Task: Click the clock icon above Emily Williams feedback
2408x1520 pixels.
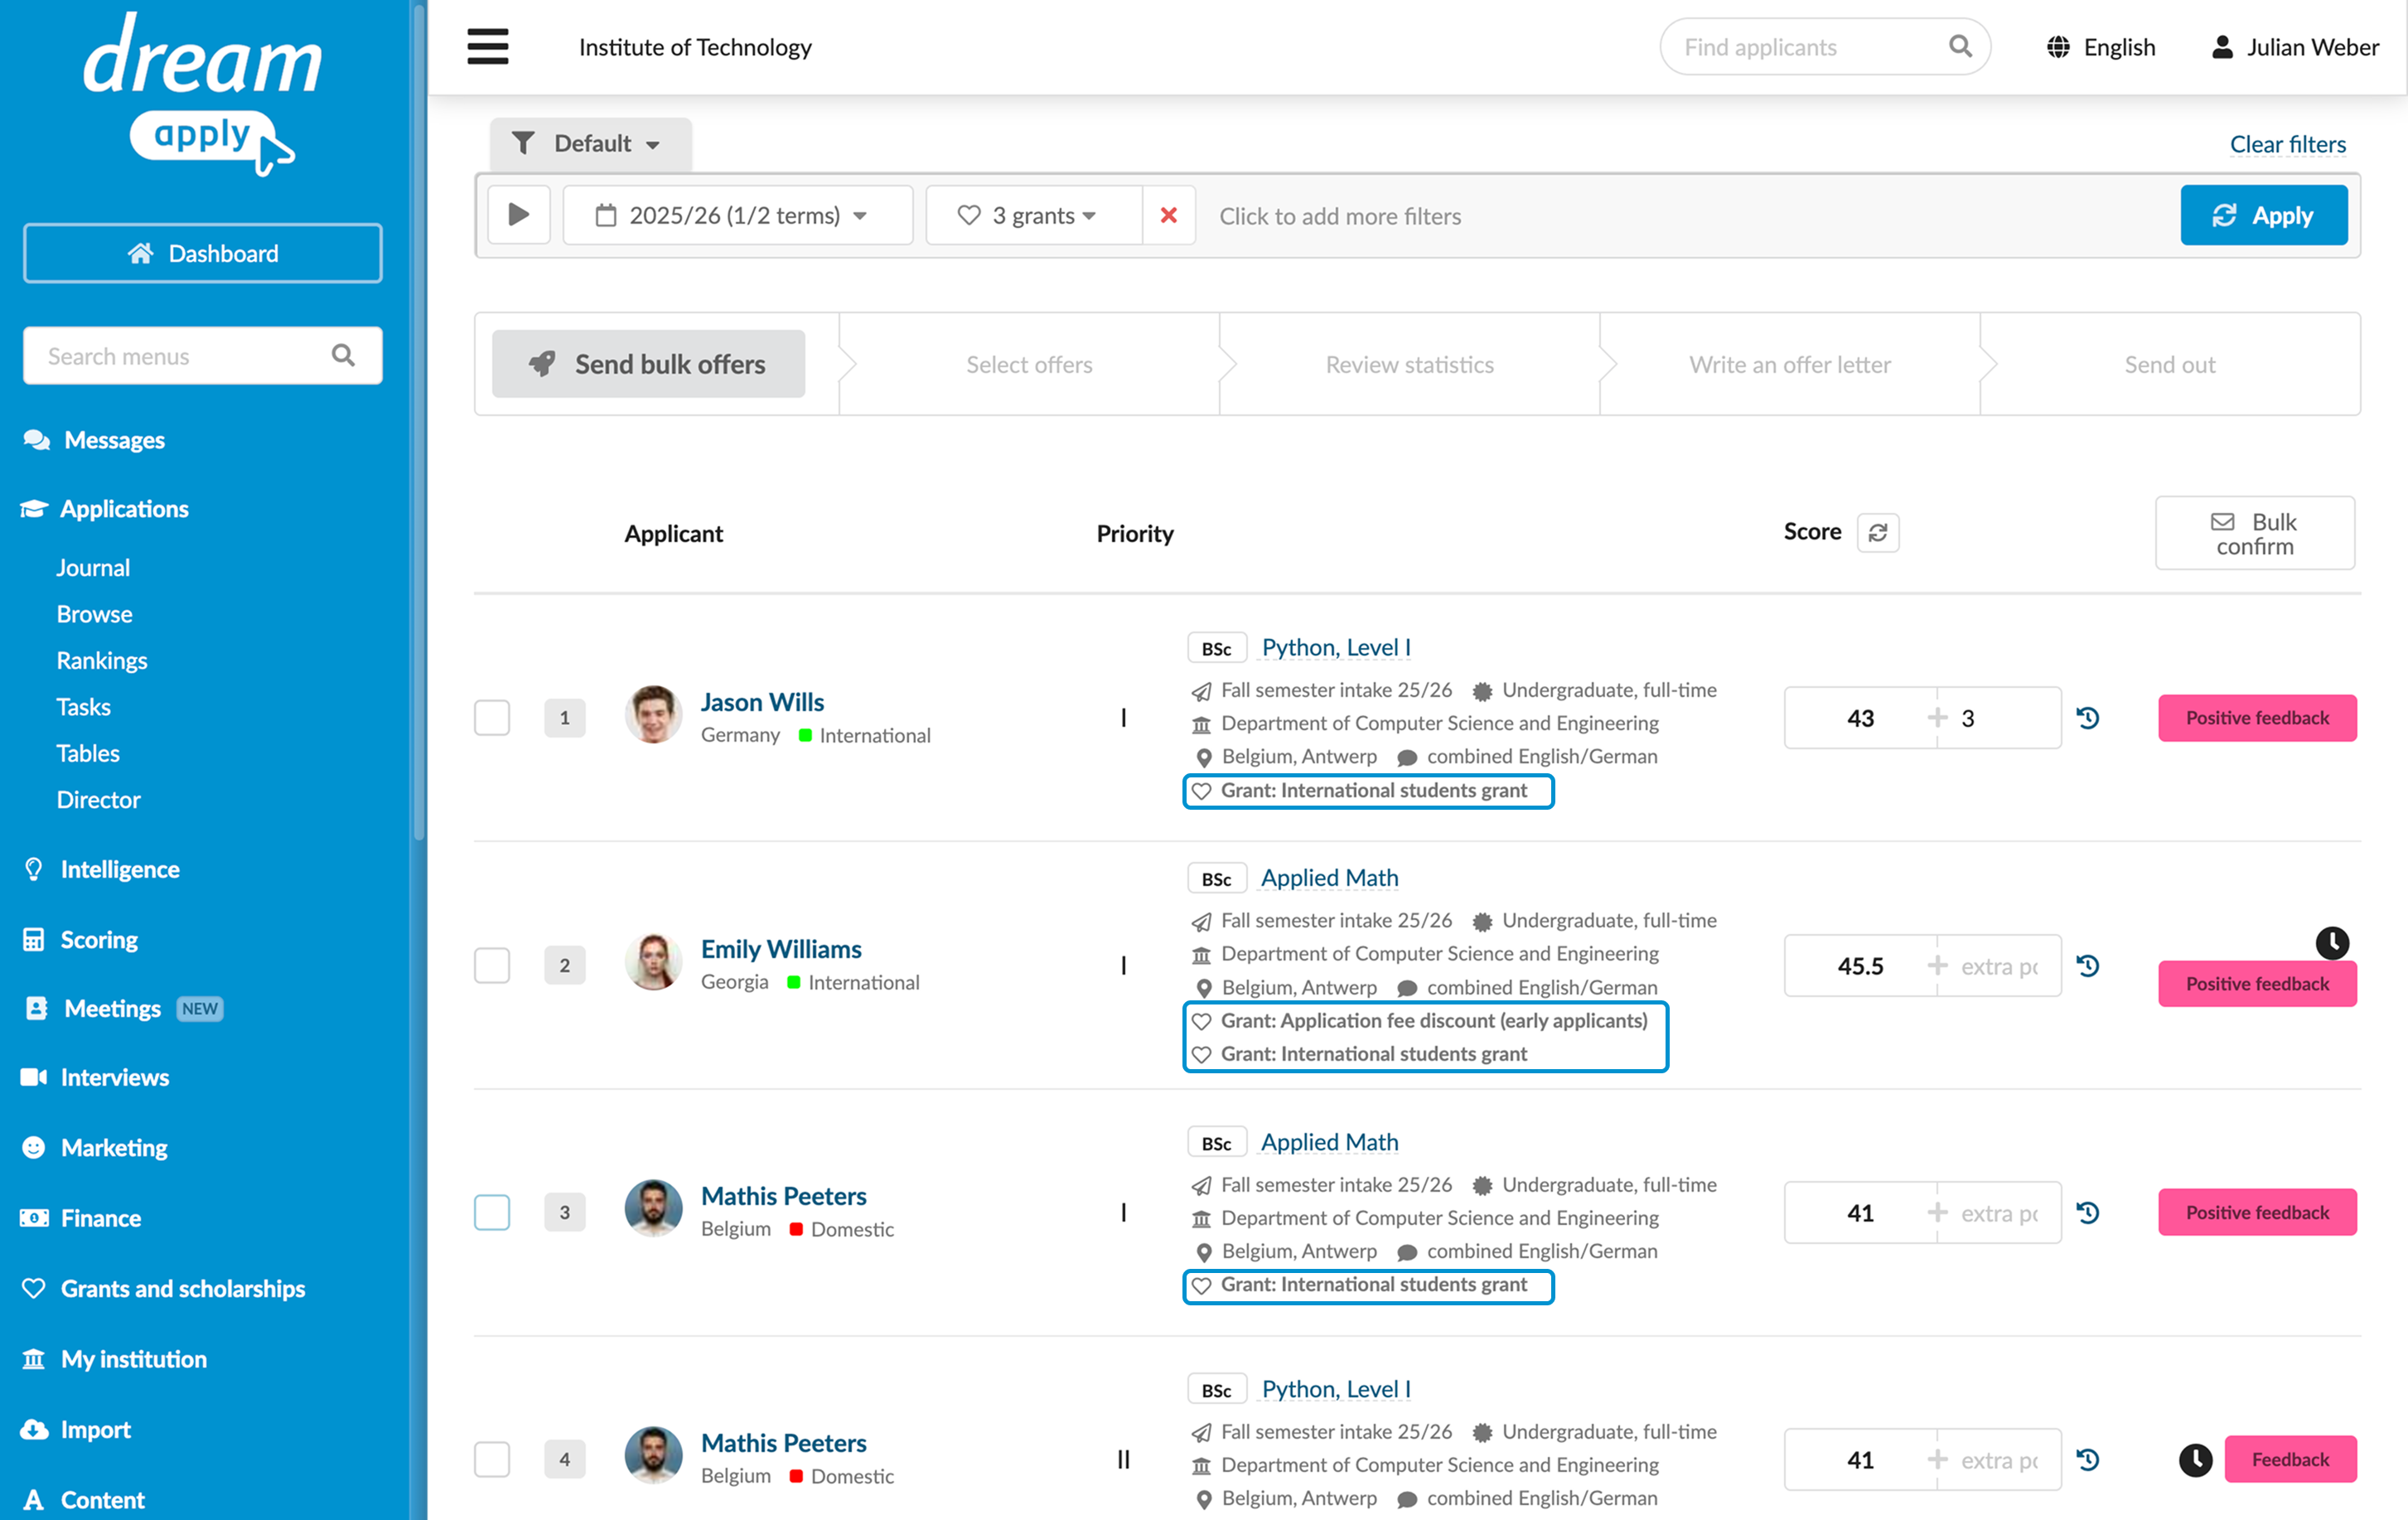Action: tap(2332, 942)
